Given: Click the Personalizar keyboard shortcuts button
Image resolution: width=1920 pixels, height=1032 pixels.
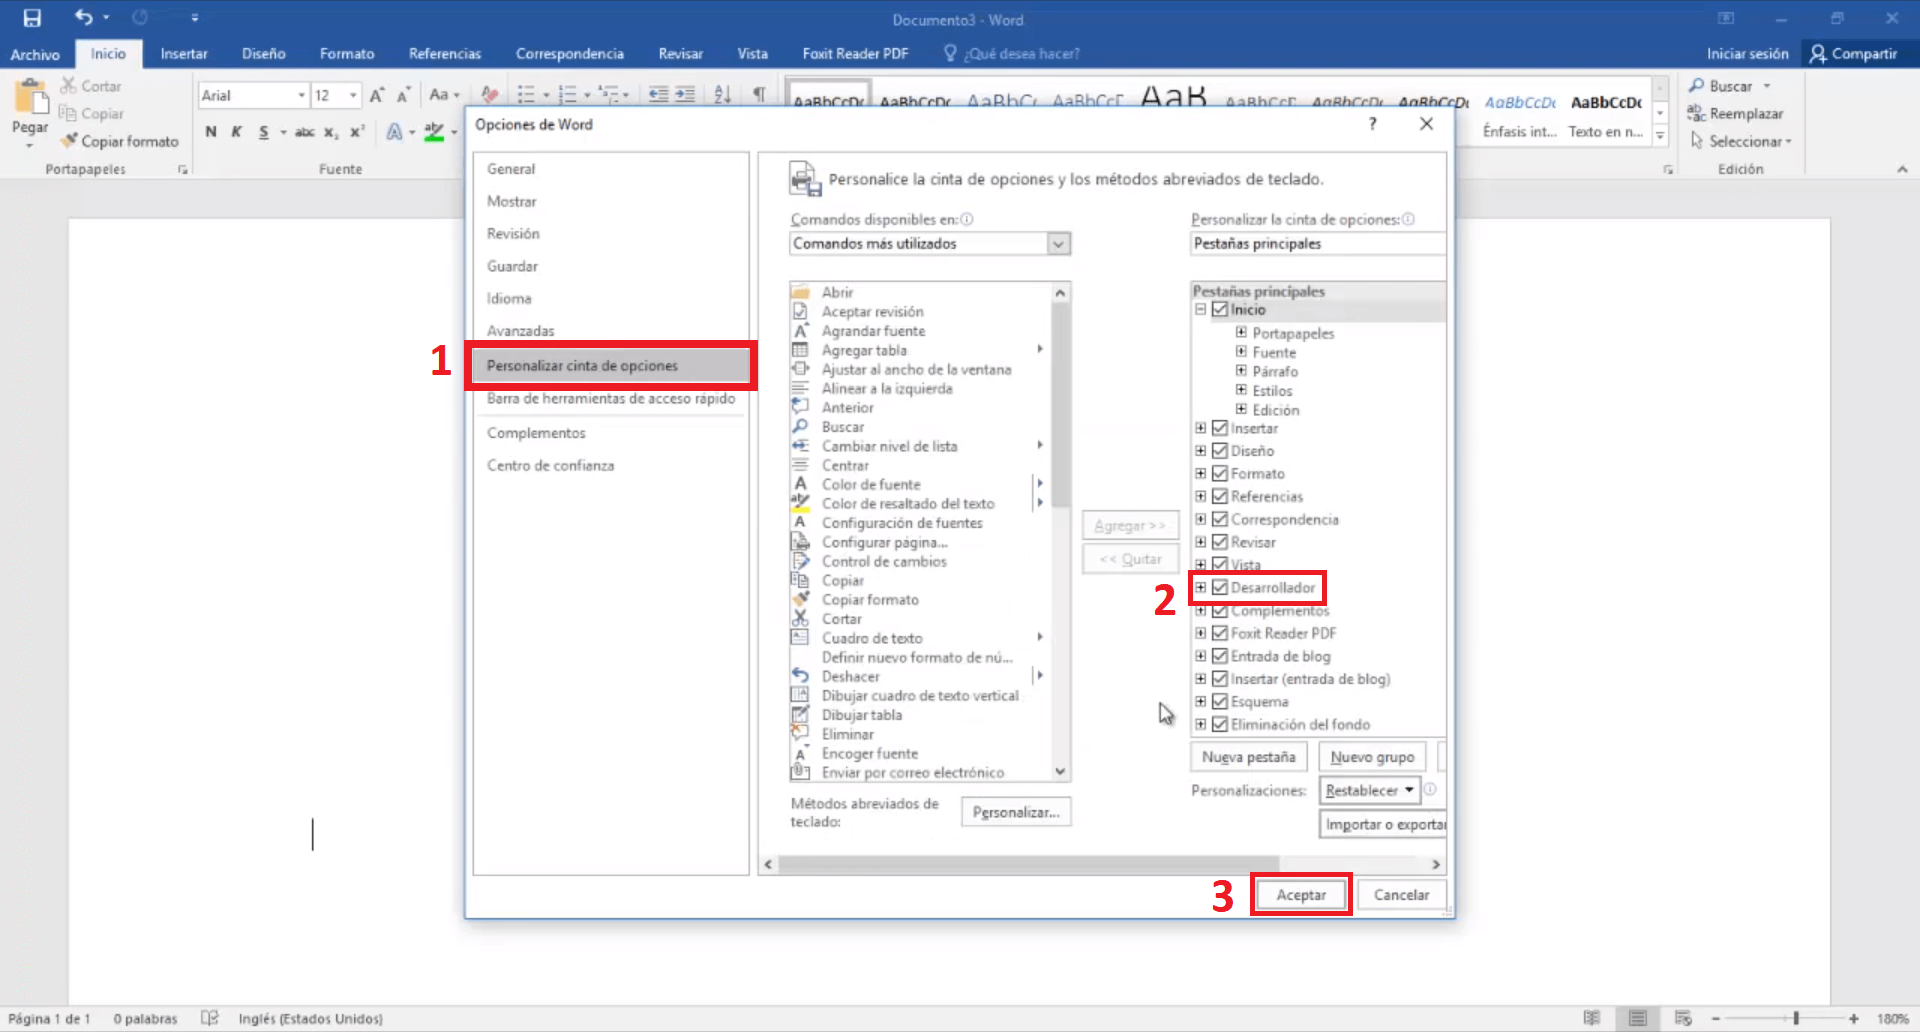Looking at the screenshot, I should click(1016, 812).
